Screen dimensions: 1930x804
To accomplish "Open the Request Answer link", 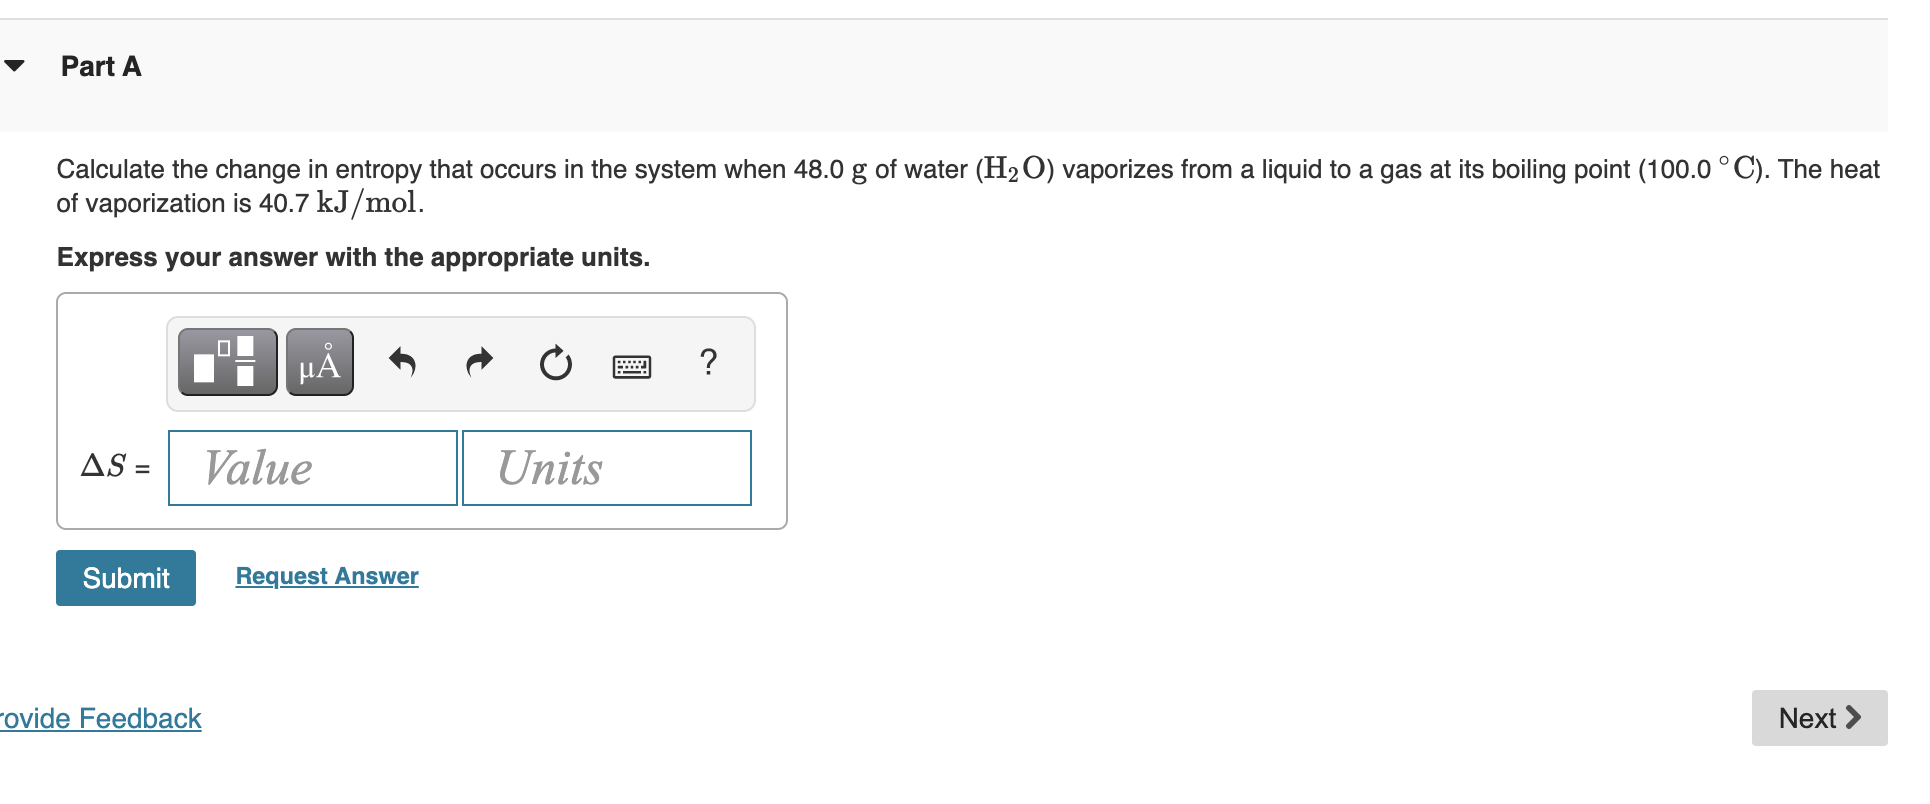I will point(326,575).
